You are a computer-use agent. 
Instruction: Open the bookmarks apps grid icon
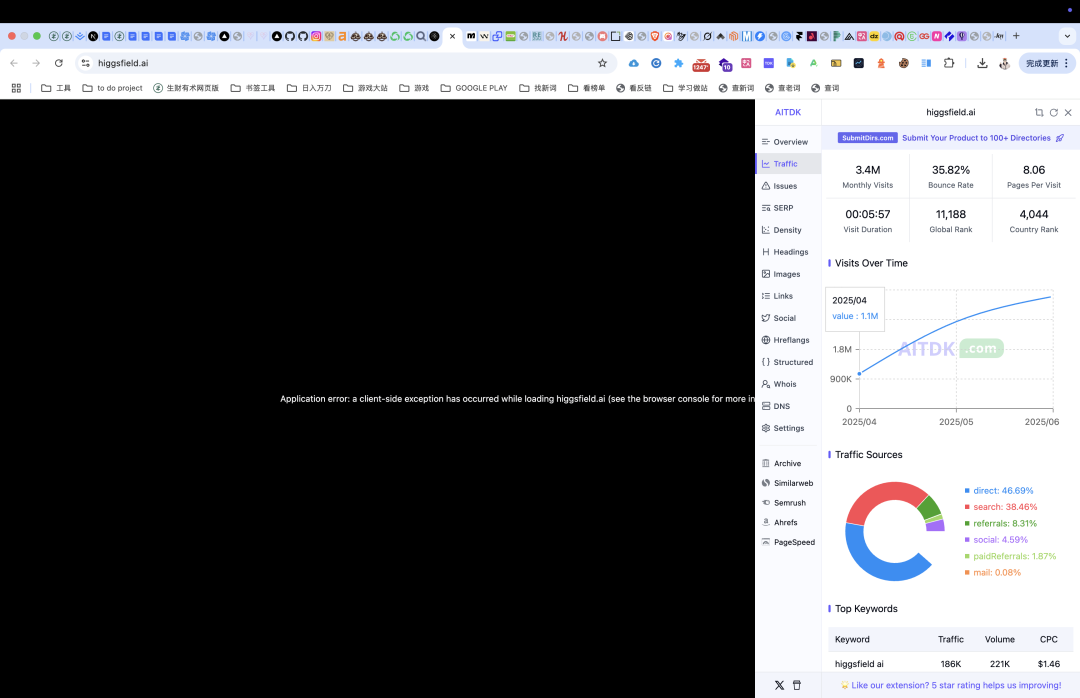pos(17,88)
